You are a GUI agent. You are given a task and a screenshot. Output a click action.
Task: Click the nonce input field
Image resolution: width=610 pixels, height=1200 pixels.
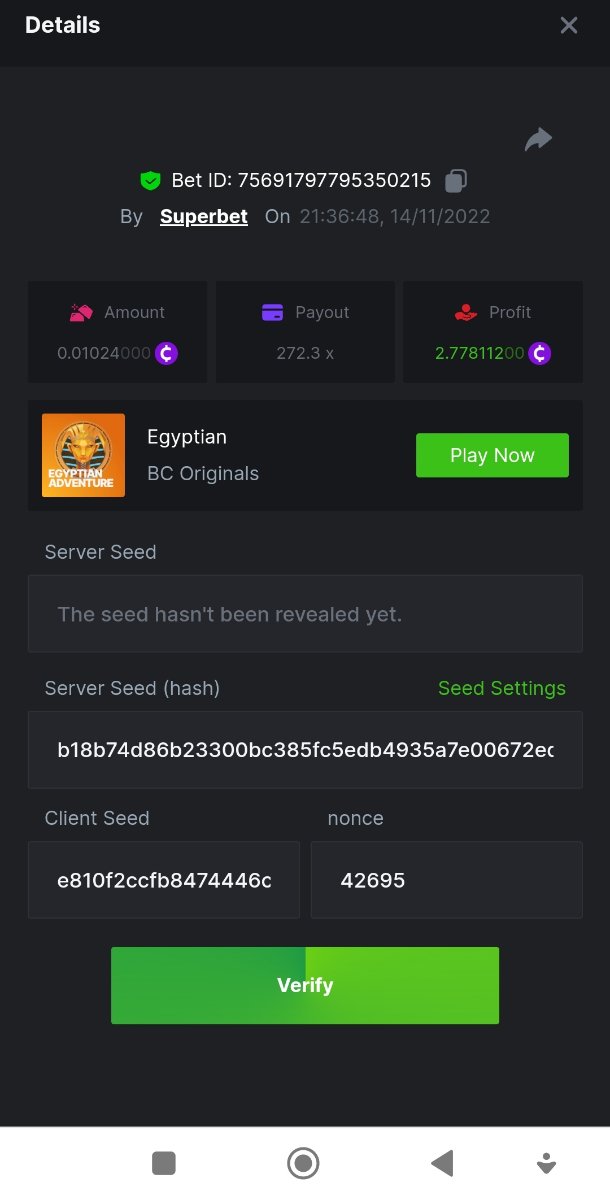(446, 880)
